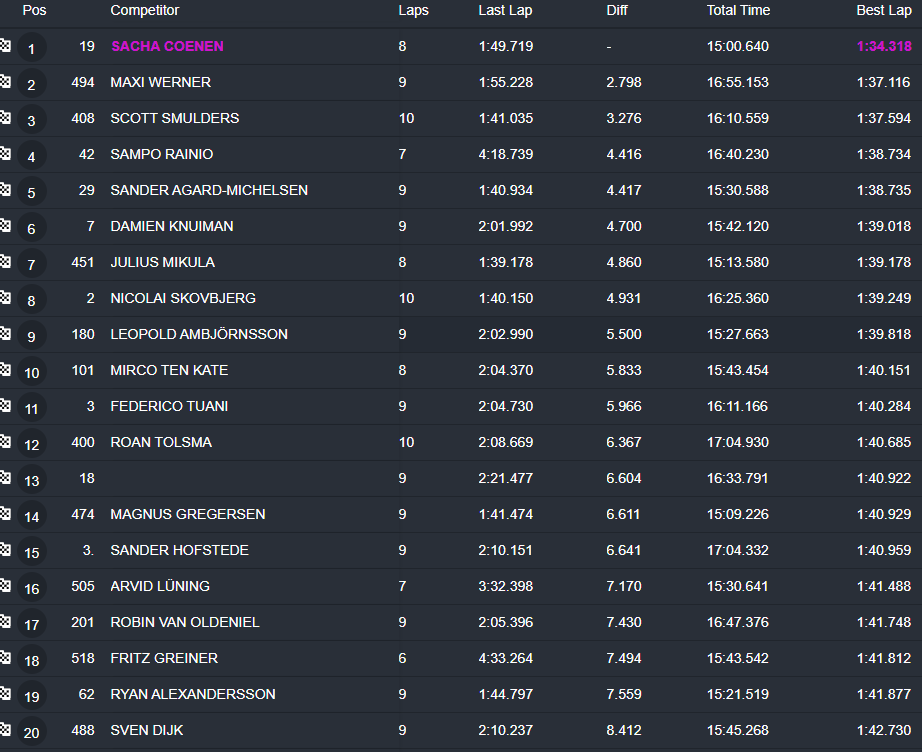Click the Total Time column header
The width and height of the screenshot is (922, 752).
739,11
